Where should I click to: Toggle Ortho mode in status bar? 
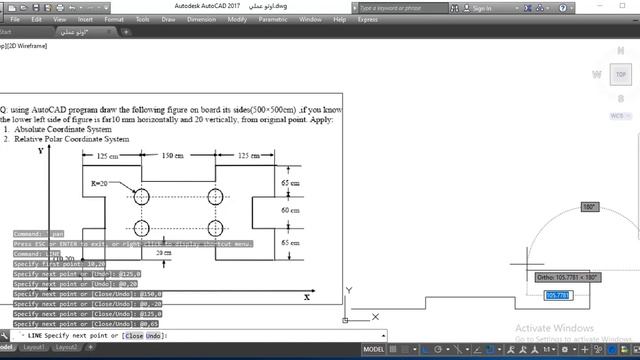[x=425, y=349]
